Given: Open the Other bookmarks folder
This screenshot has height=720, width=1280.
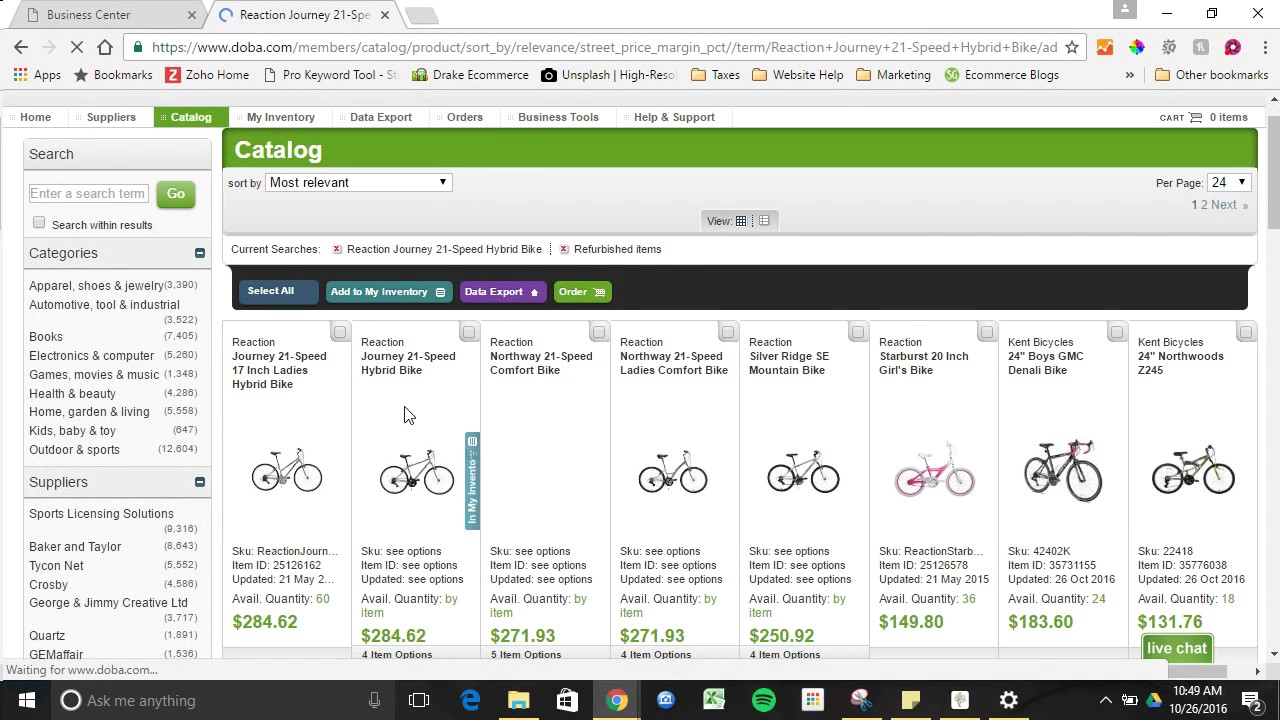Looking at the screenshot, I should pyautogui.click(x=1211, y=75).
